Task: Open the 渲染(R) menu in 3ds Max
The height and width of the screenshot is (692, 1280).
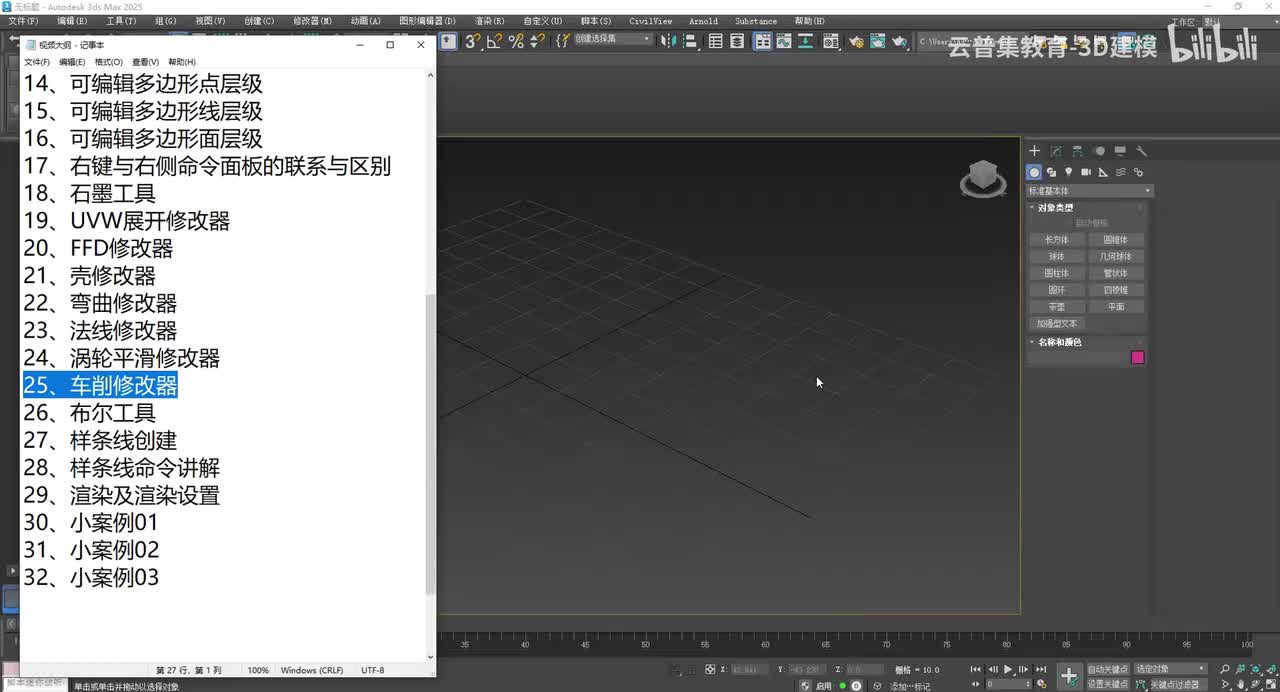Action: click(x=489, y=21)
